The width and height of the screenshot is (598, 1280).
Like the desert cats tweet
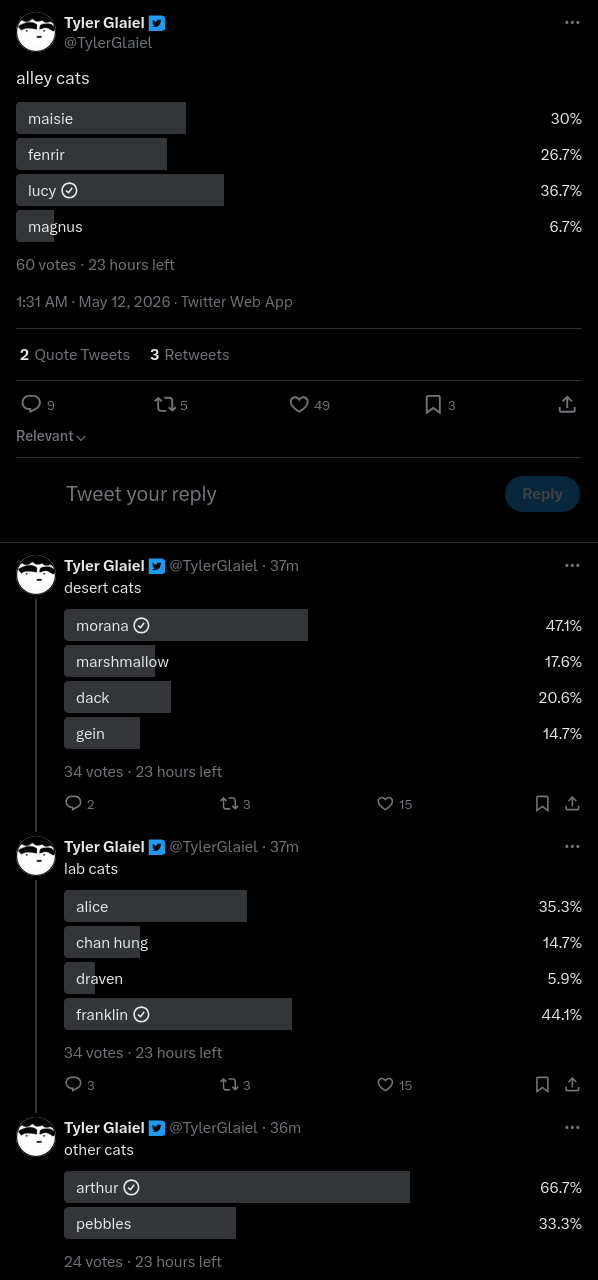pos(385,803)
